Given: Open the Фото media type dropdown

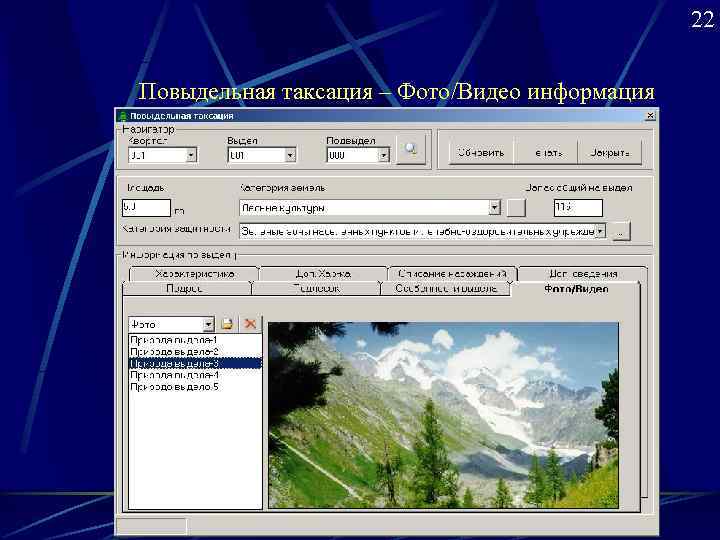Looking at the screenshot, I should [x=208, y=324].
